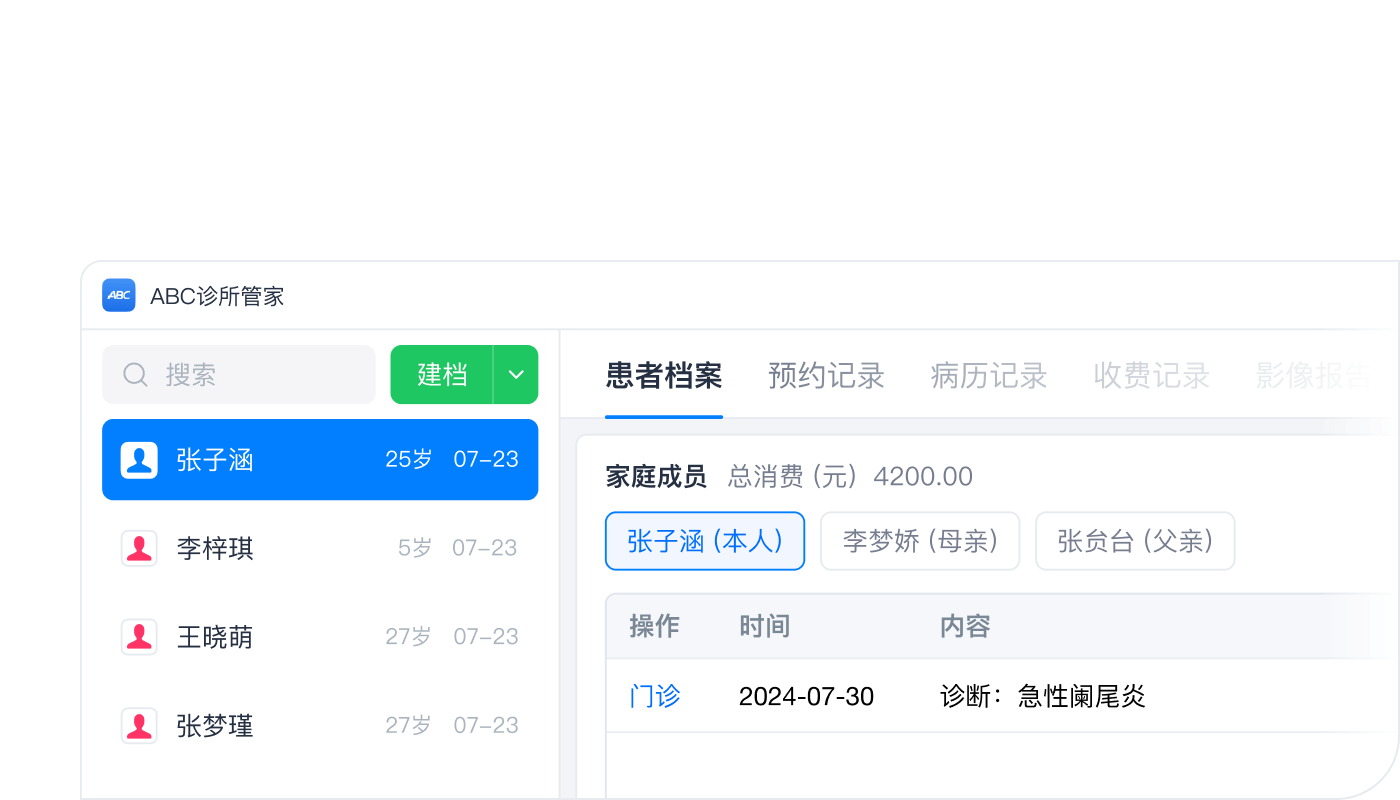The image size is (1400, 800).
Task: Select the 张子涵 (本人) family member chip
Action: click(x=704, y=540)
